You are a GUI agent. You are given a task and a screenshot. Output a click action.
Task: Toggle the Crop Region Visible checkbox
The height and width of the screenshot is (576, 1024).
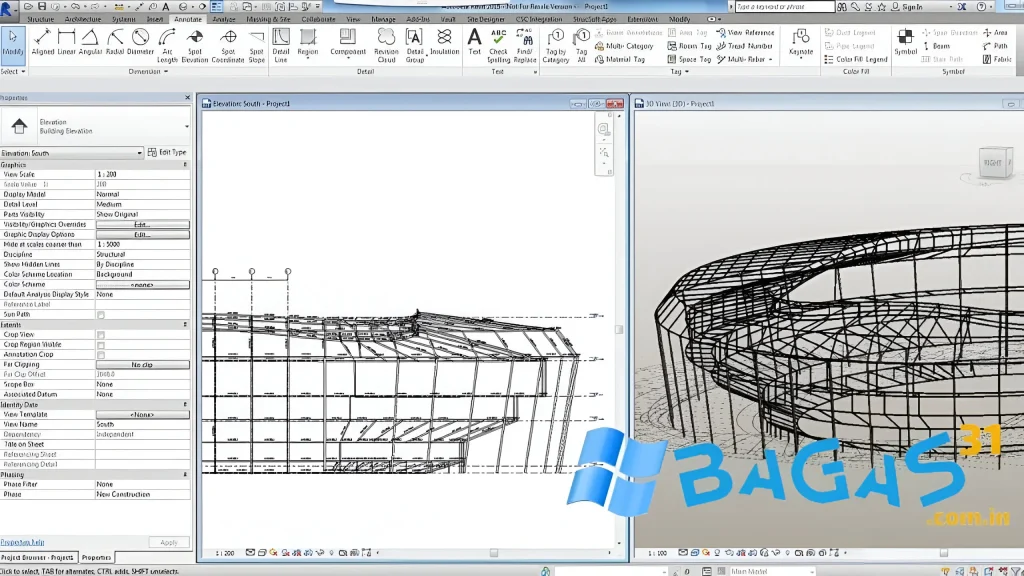(101, 345)
